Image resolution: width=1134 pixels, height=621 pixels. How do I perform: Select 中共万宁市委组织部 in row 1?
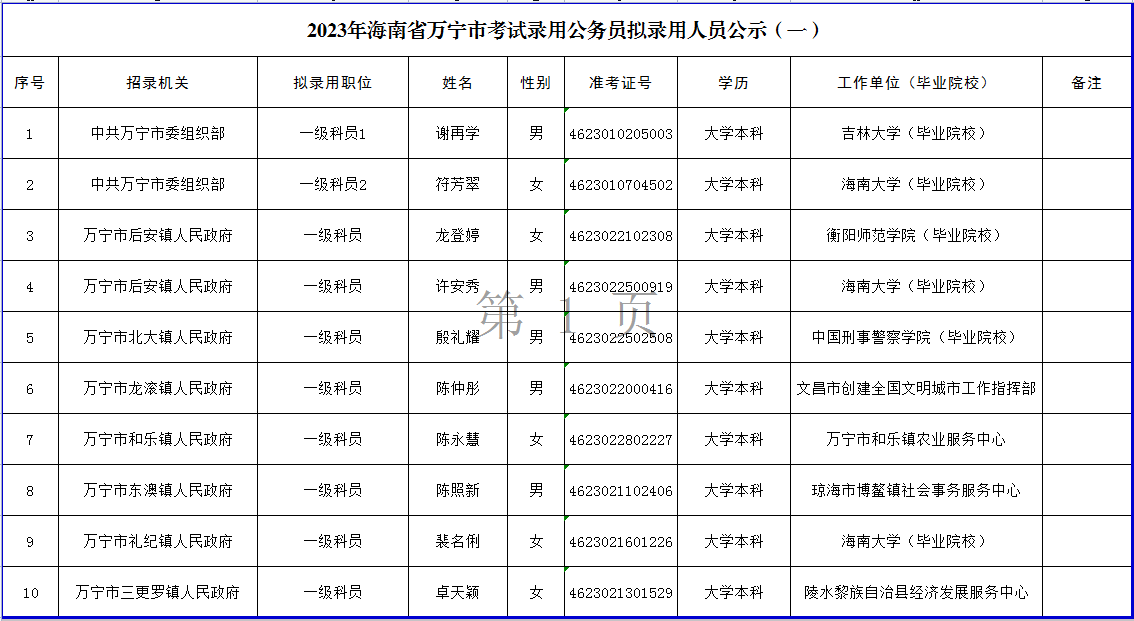(x=158, y=134)
